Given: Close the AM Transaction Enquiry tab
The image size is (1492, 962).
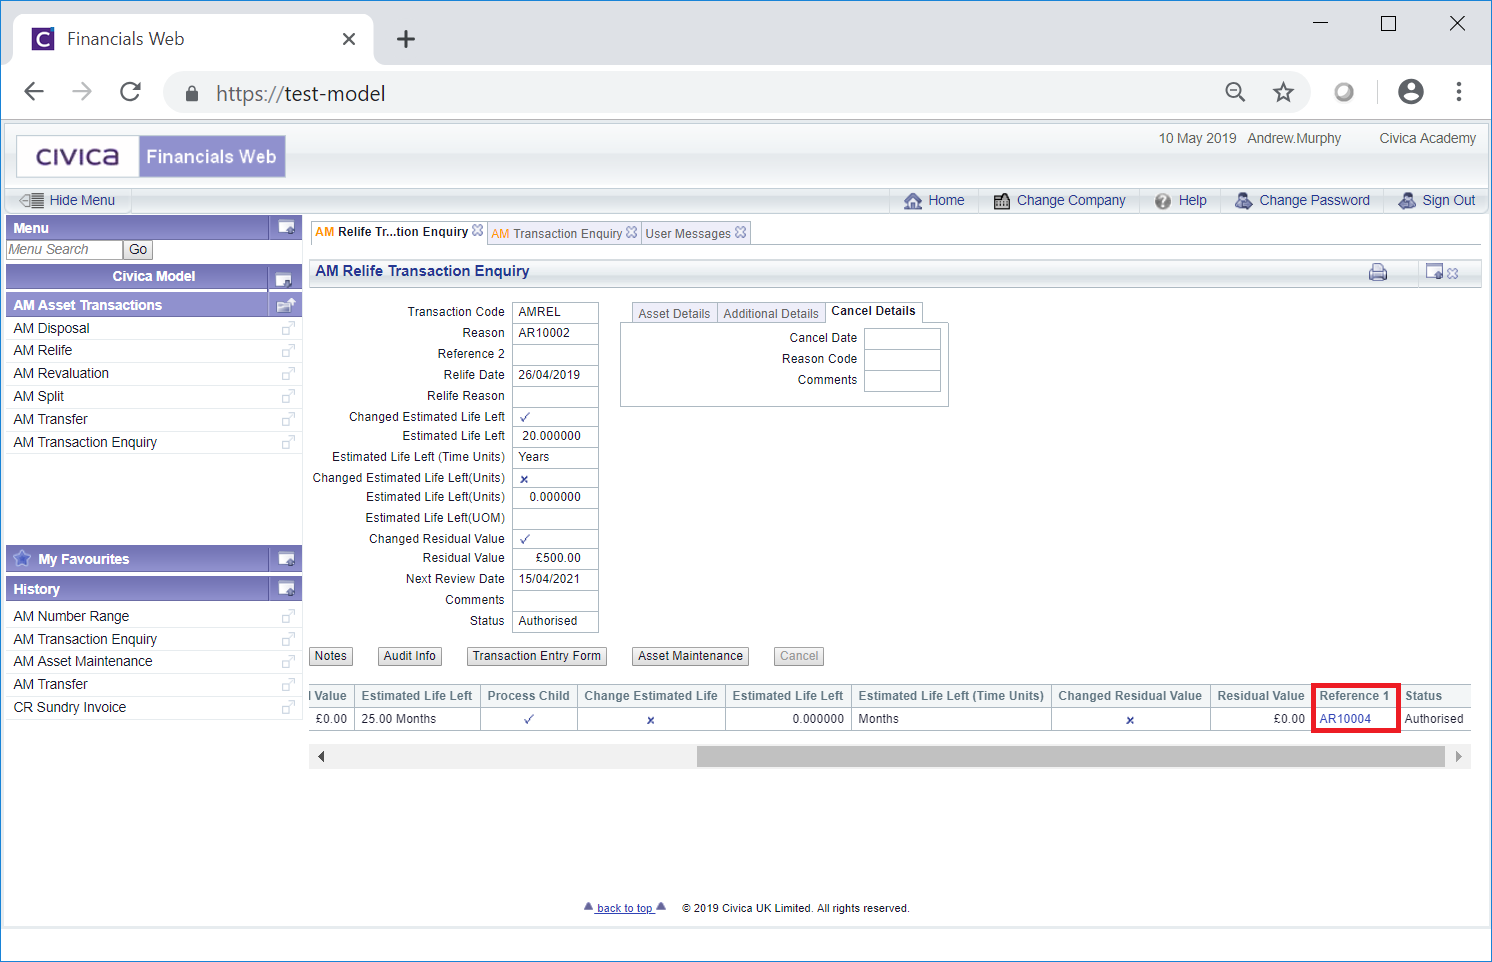Looking at the screenshot, I should tap(631, 232).
